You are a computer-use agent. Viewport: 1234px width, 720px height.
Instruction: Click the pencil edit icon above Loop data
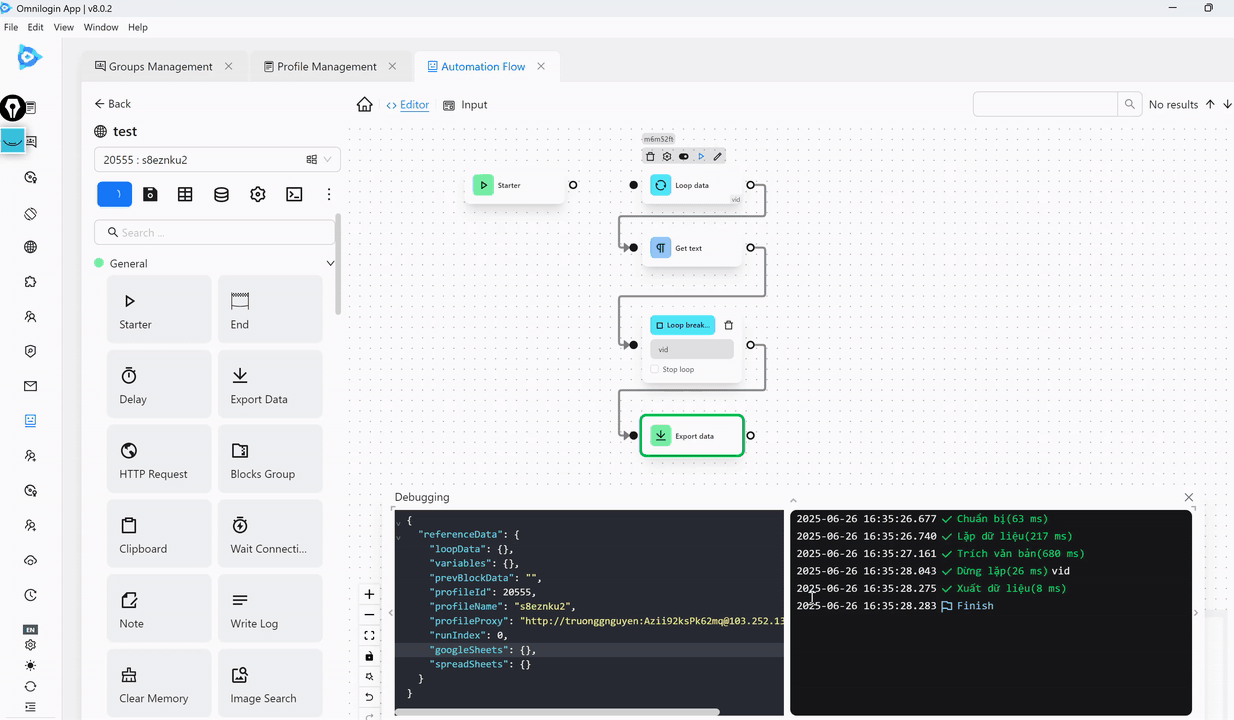tap(717, 157)
